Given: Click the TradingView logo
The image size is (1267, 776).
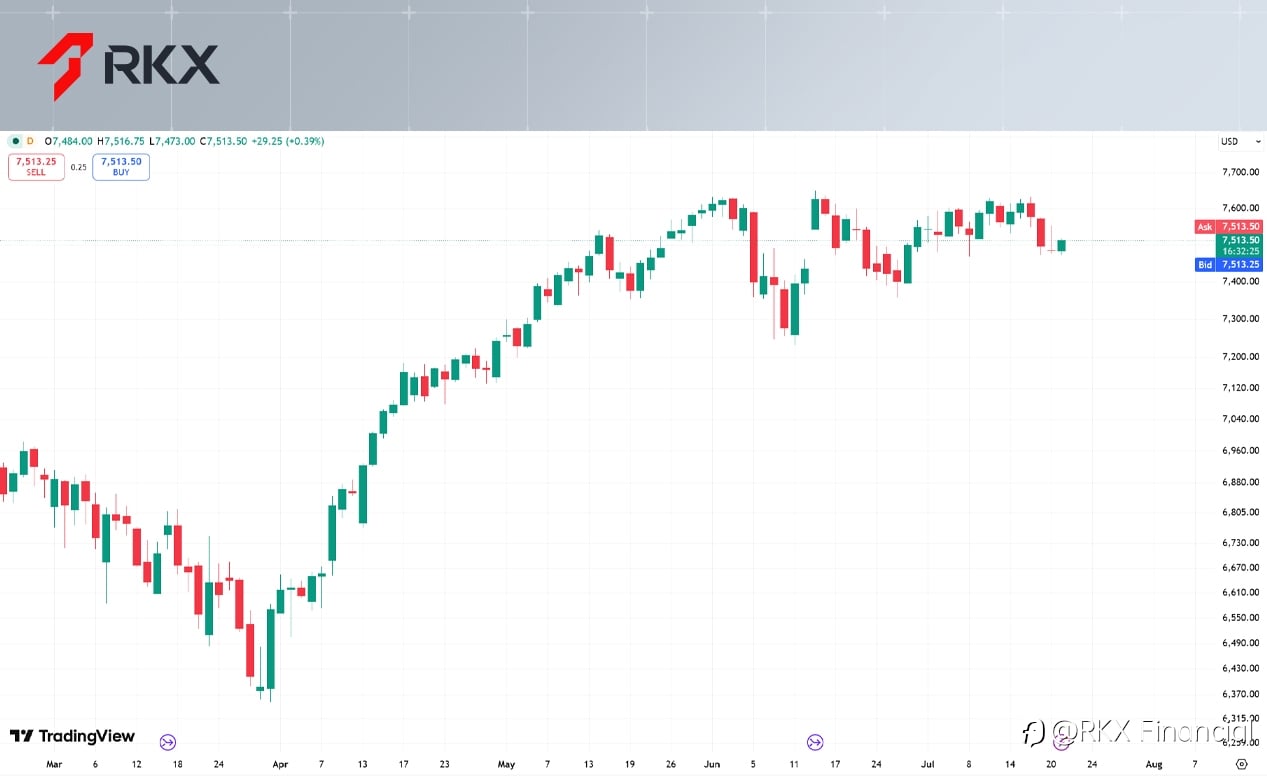Looking at the screenshot, I should 72,736.
